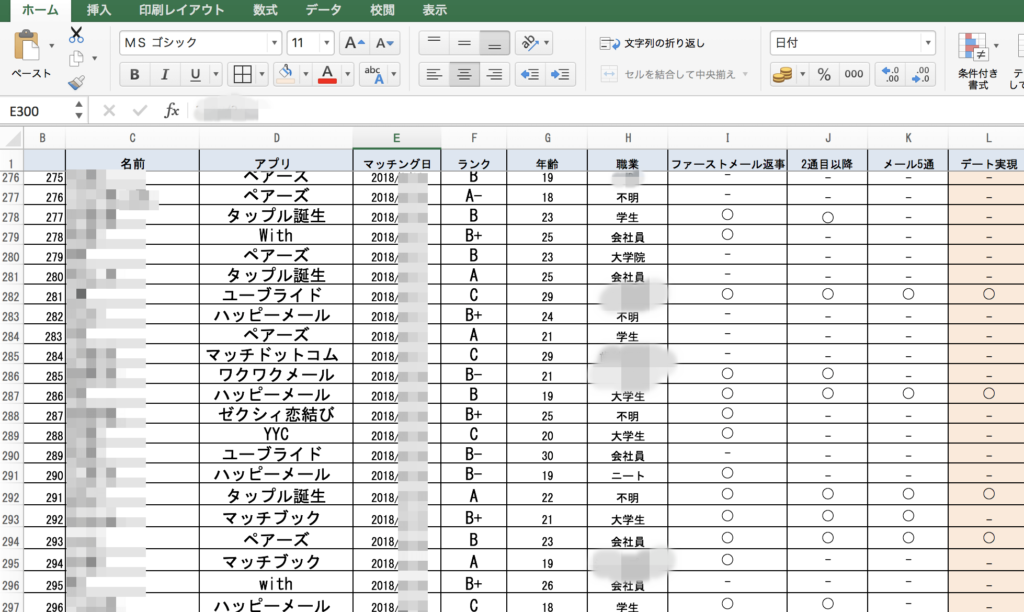Viewport: 1024px width, 612px height.
Task: Apply currency format with coins icon
Action: (782, 74)
